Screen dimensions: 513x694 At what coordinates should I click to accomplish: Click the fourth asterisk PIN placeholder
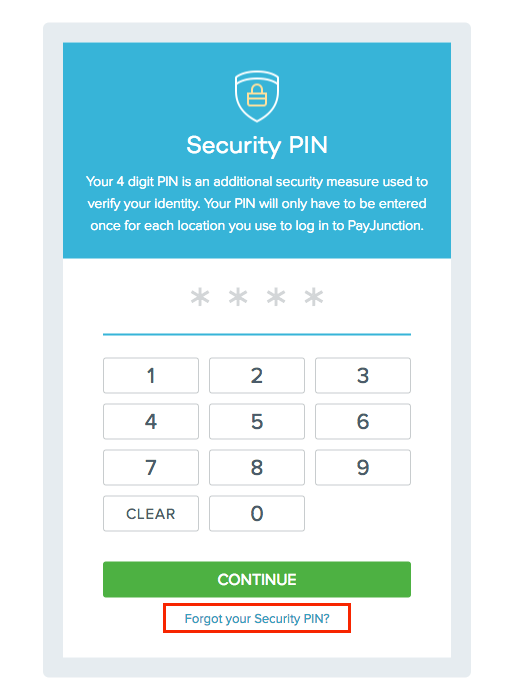(x=314, y=297)
